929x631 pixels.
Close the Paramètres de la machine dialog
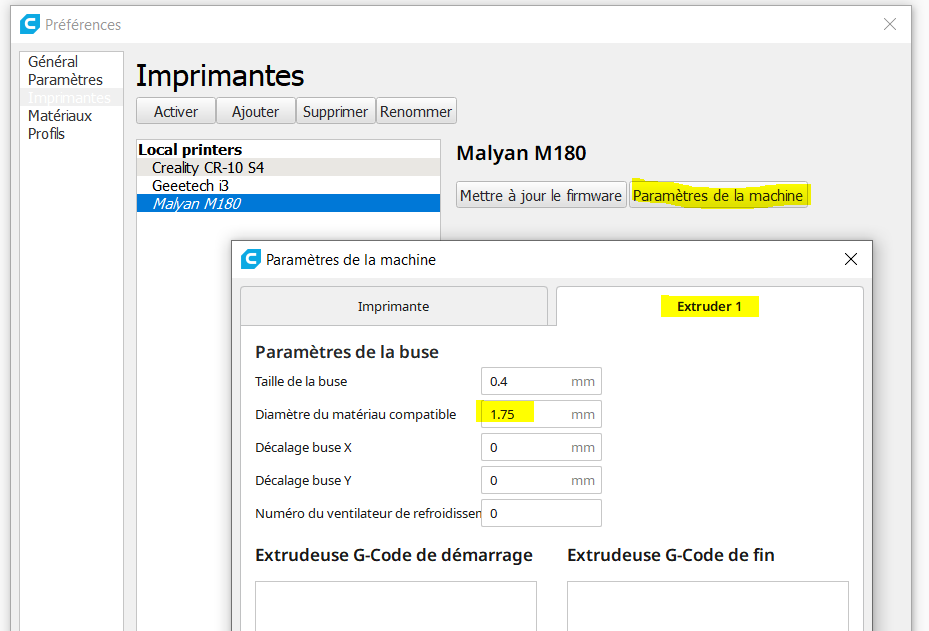[851, 259]
